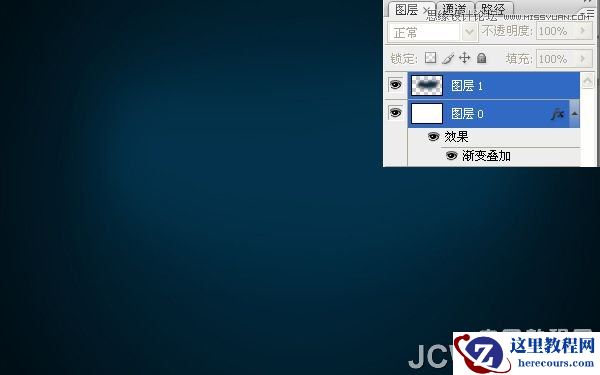Open the opacity slider arrow
The height and width of the screenshot is (375, 600).
[x=584, y=31]
